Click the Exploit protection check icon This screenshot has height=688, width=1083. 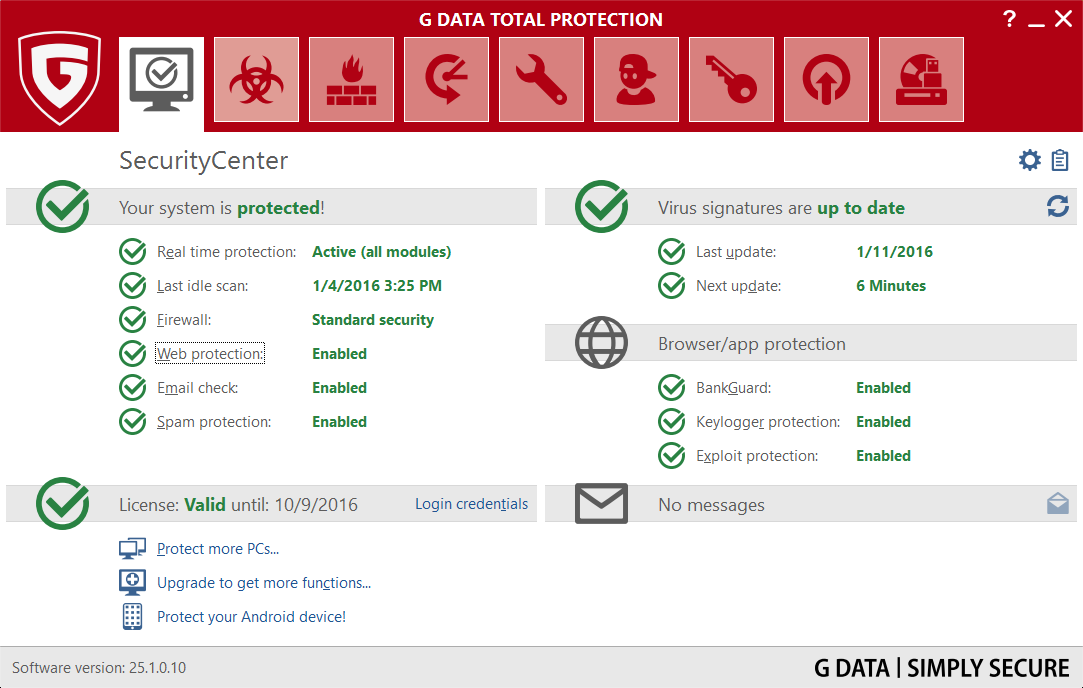click(671, 456)
